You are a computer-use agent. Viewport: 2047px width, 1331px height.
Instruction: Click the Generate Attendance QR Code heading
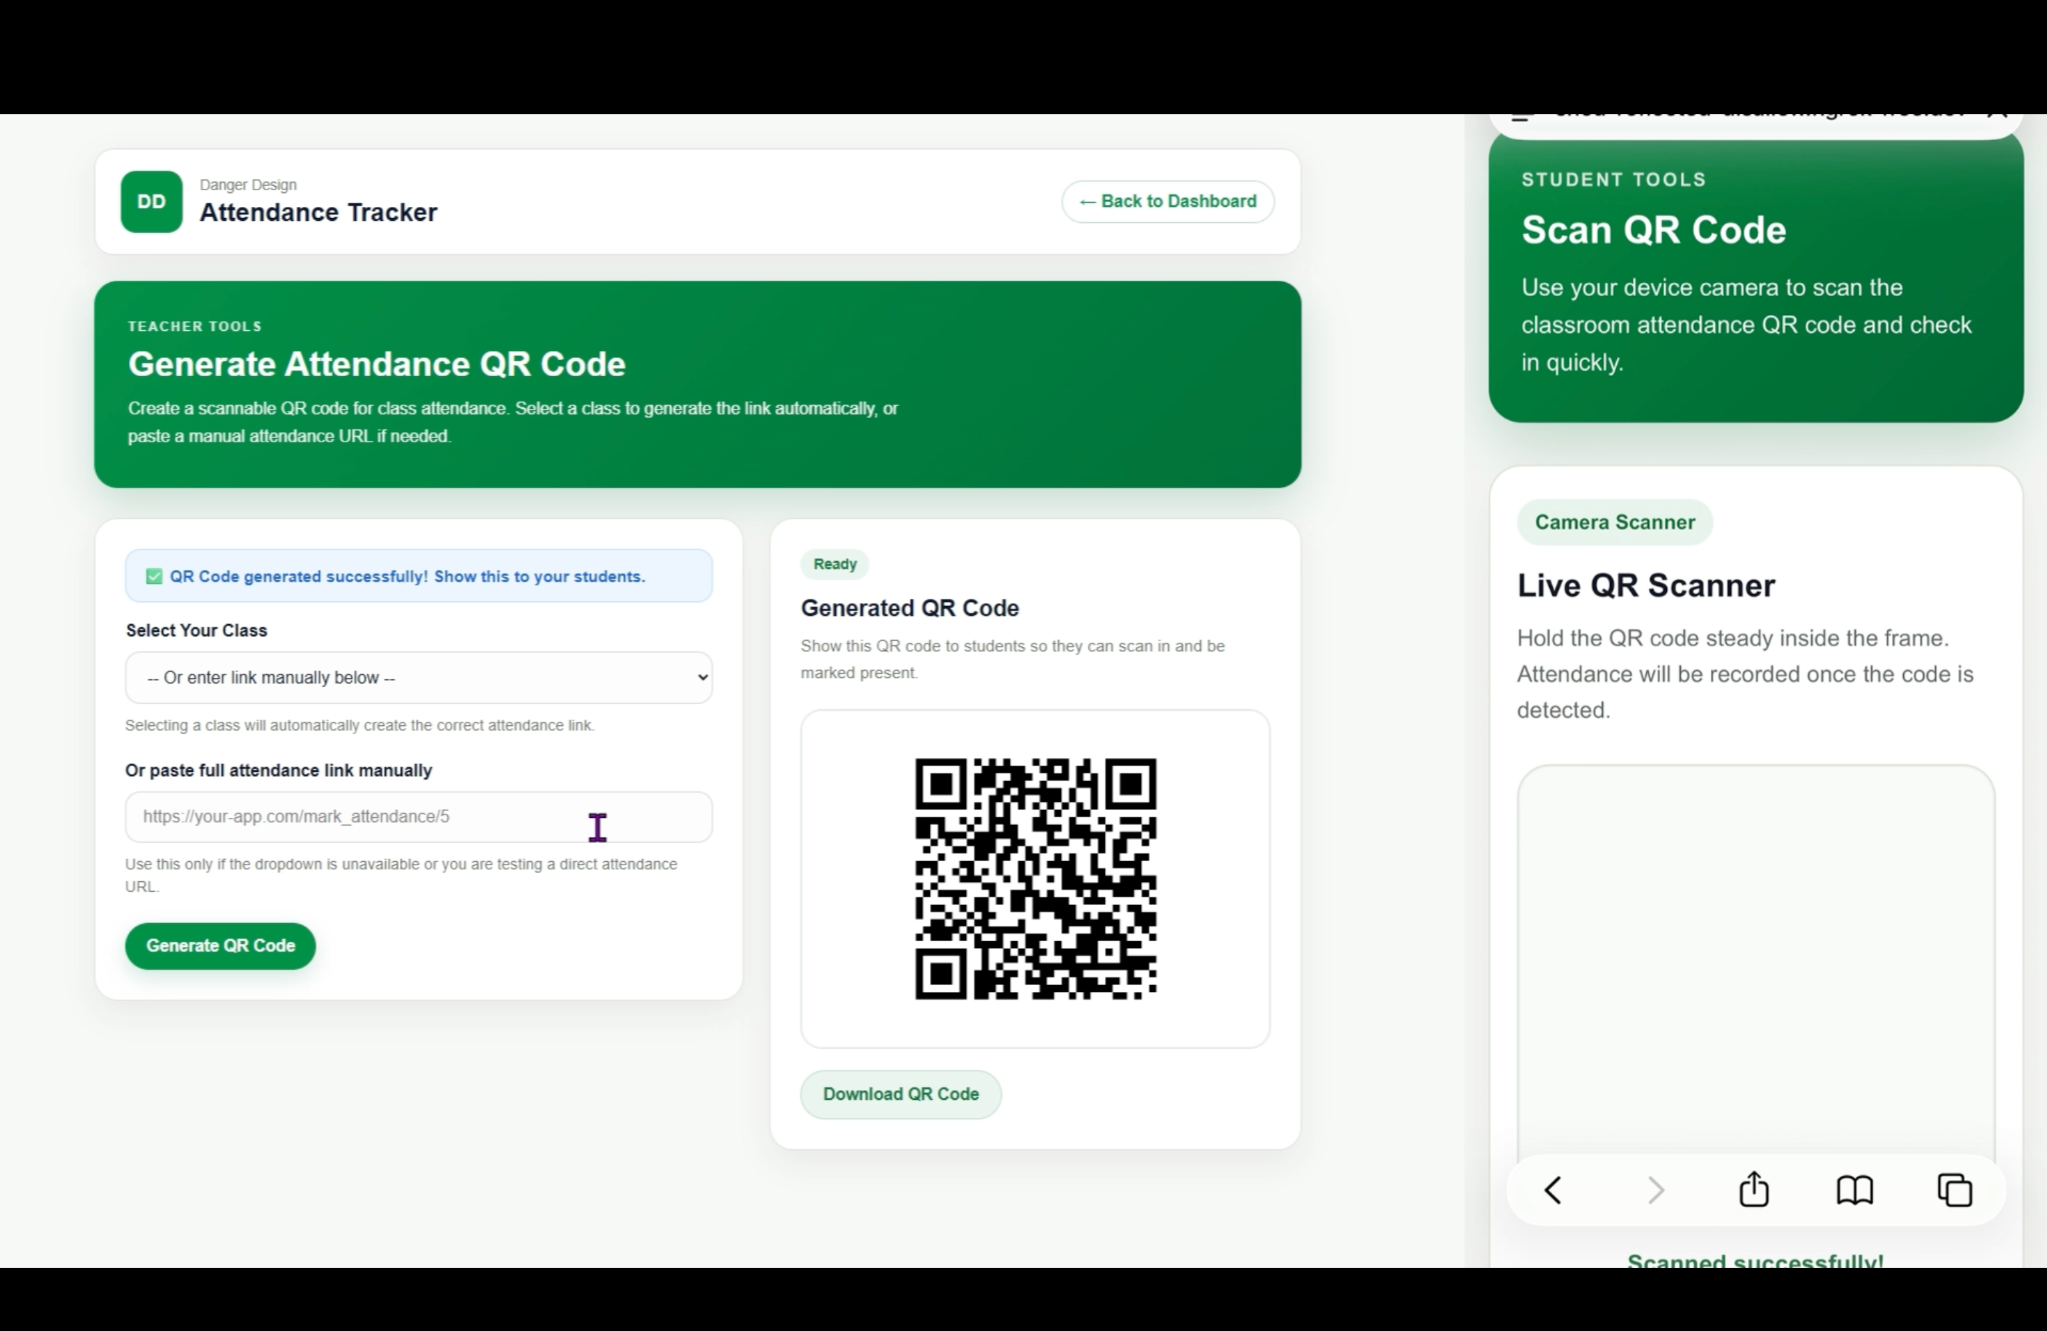click(x=377, y=364)
